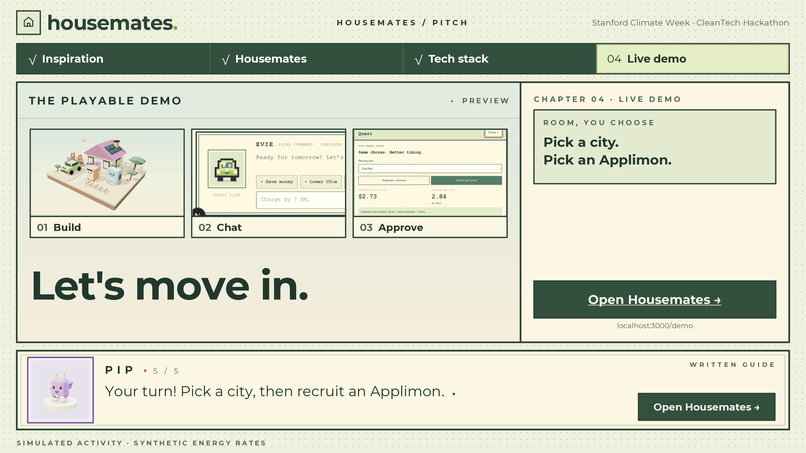Click Open Housemates button in Pip guide
The height and width of the screenshot is (453, 806).
click(706, 407)
